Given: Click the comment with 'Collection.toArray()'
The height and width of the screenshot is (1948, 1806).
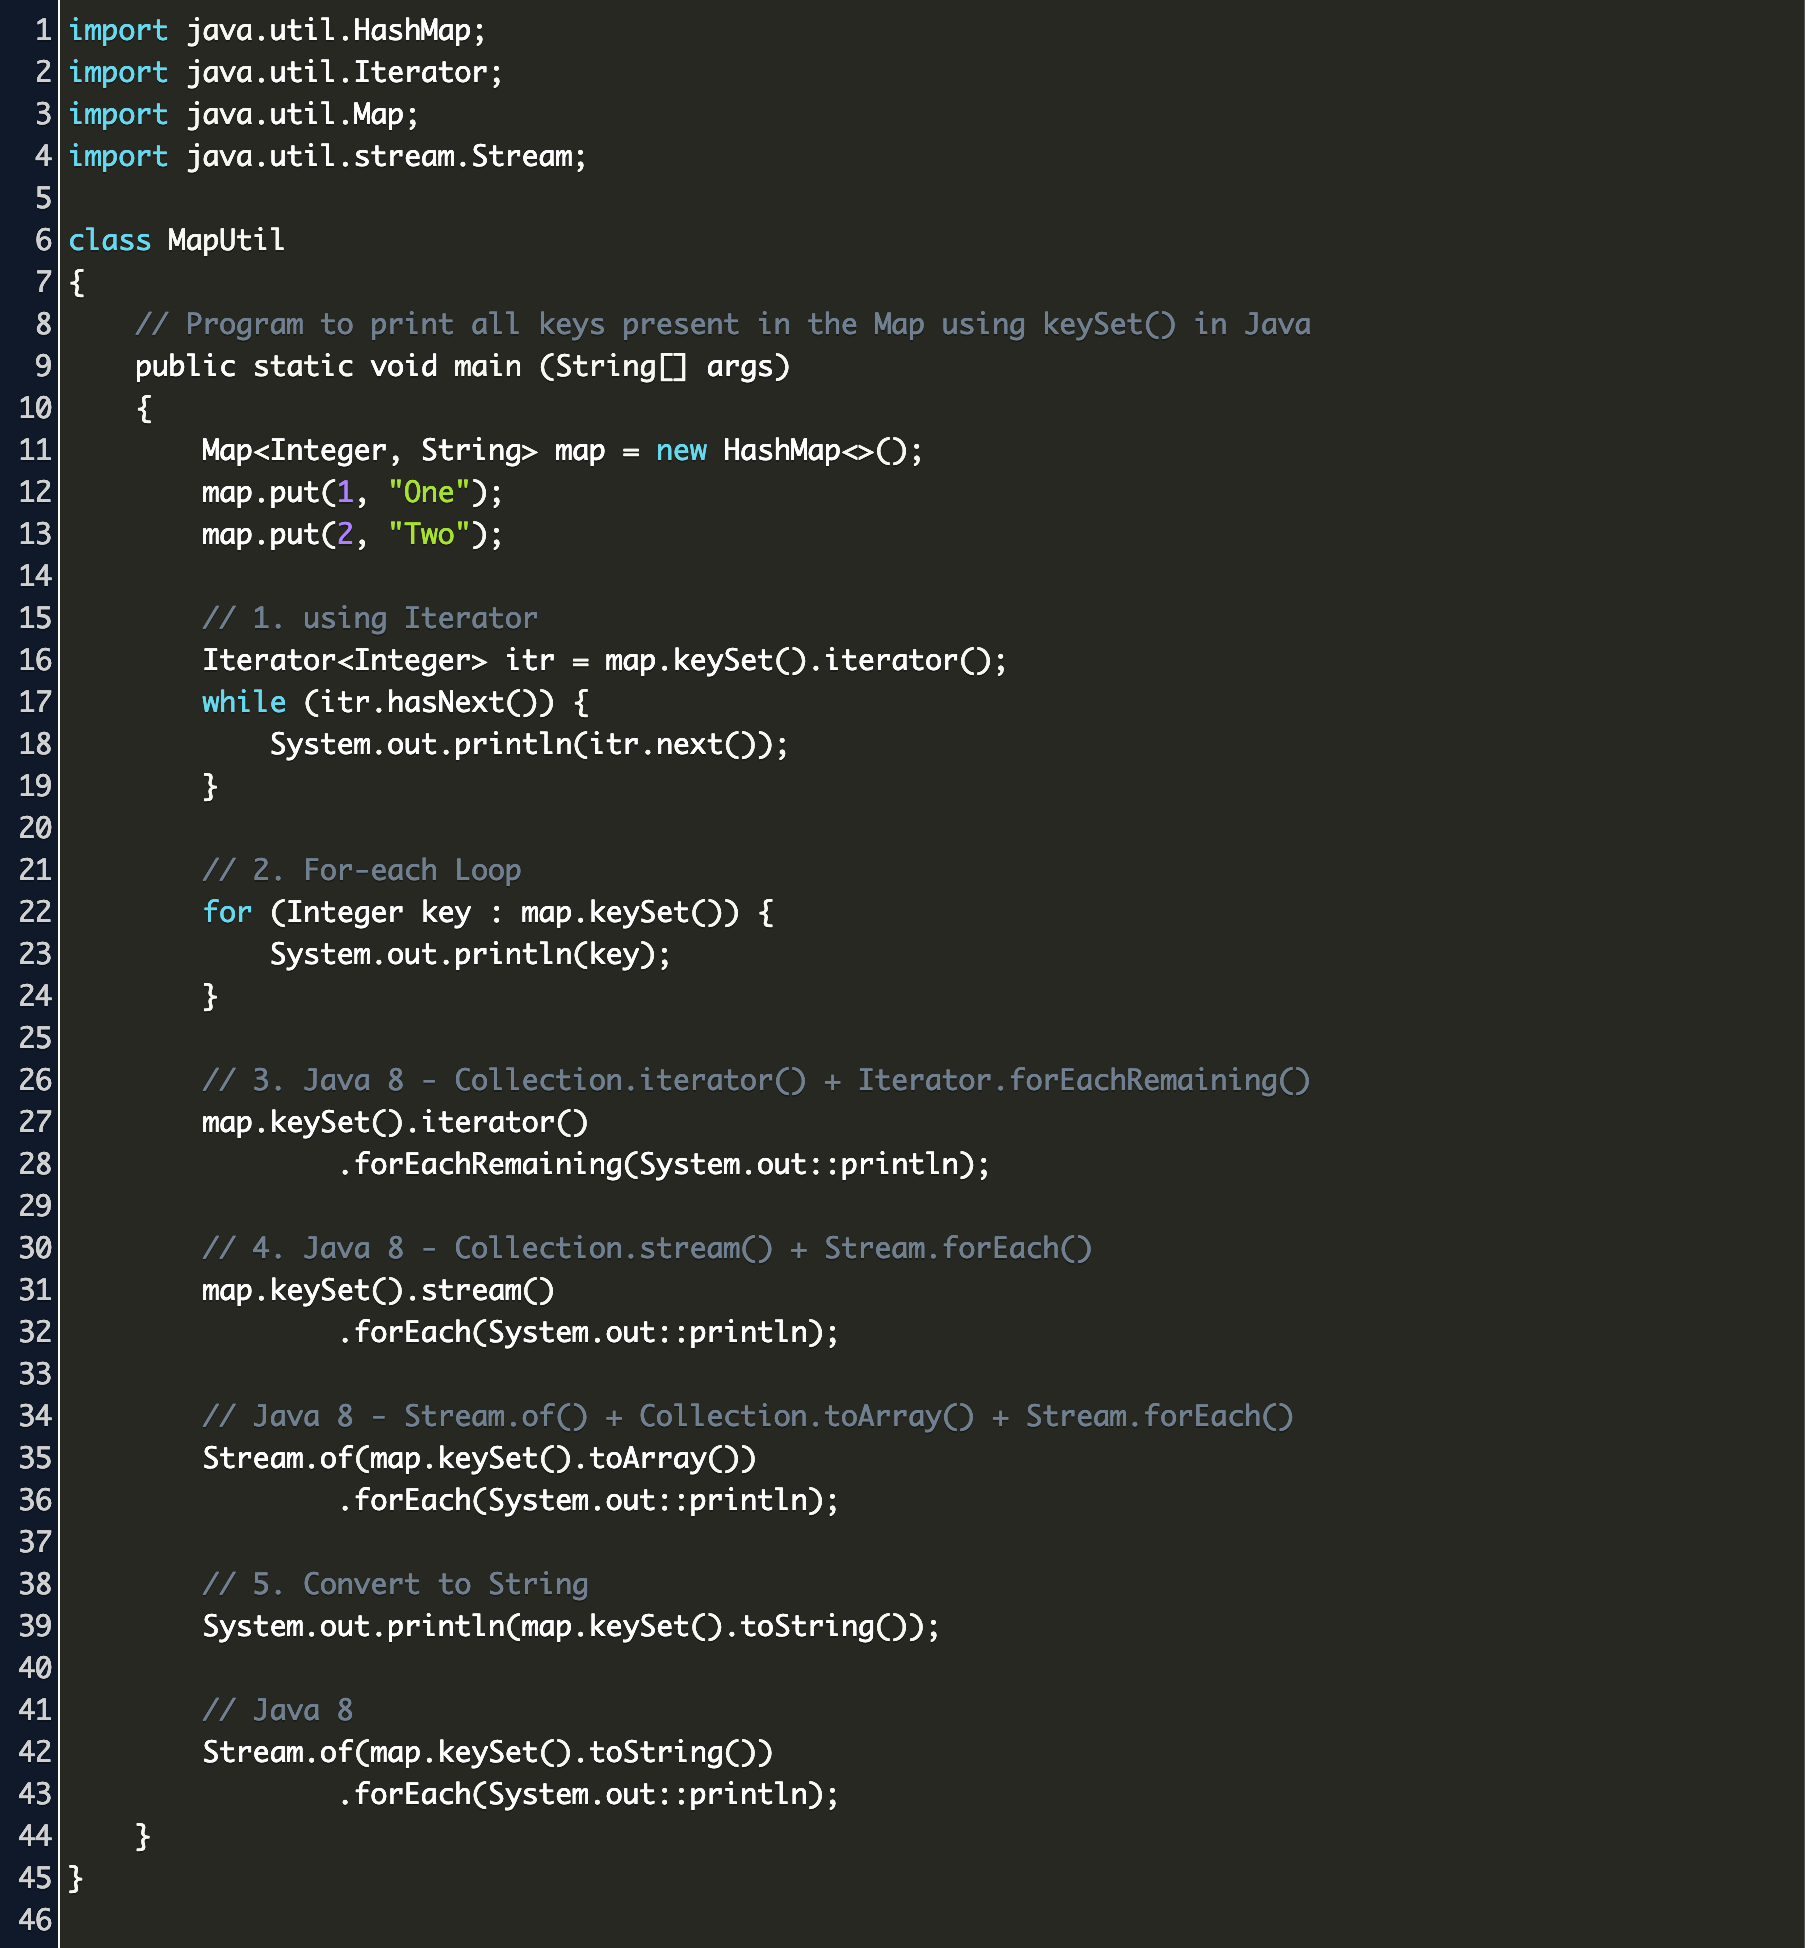Looking at the screenshot, I should (747, 1416).
